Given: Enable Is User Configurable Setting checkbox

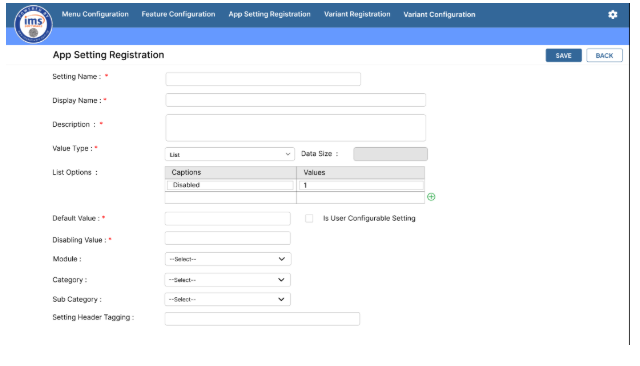Looking at the screenshot, I should pyautogui.click(x=309, y=218).
